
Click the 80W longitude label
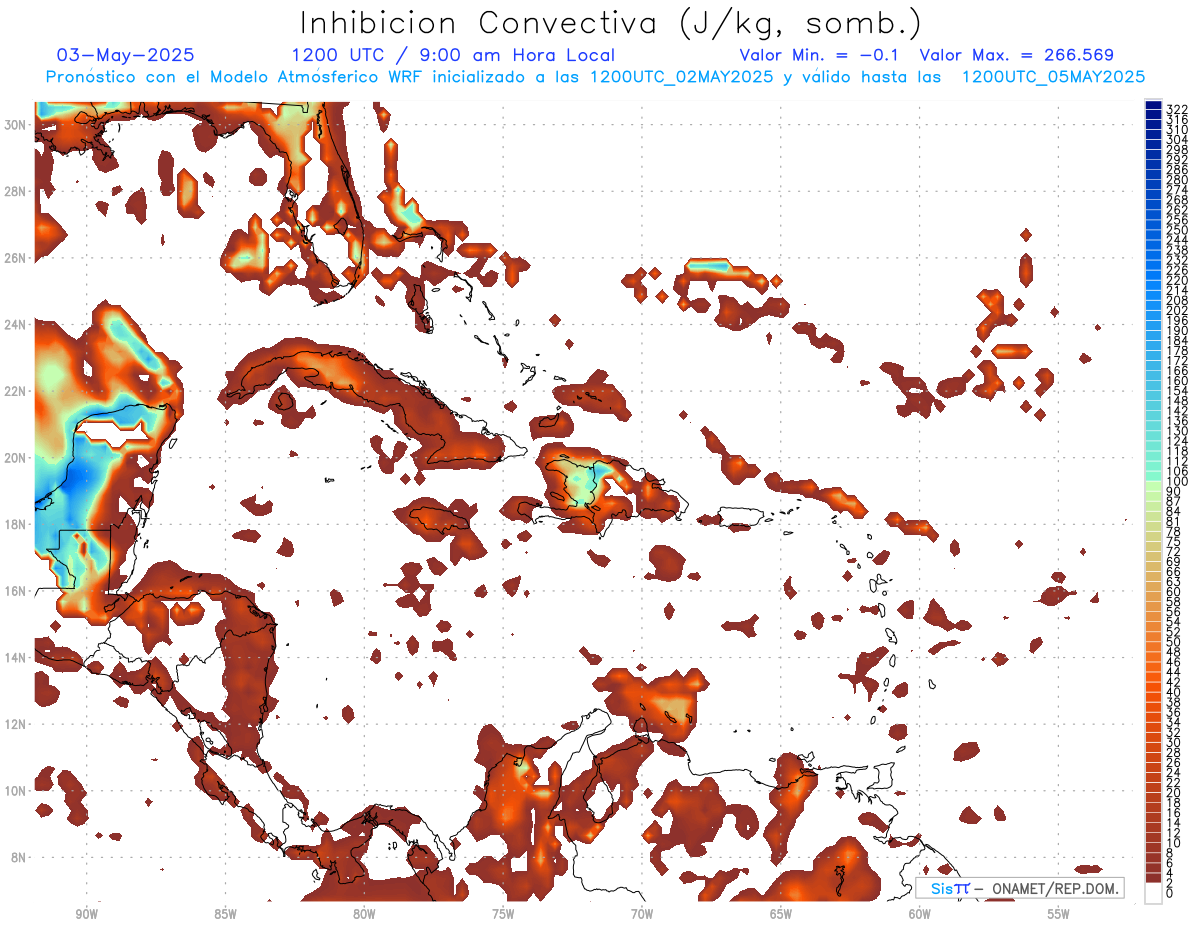[x=364, y=913]
